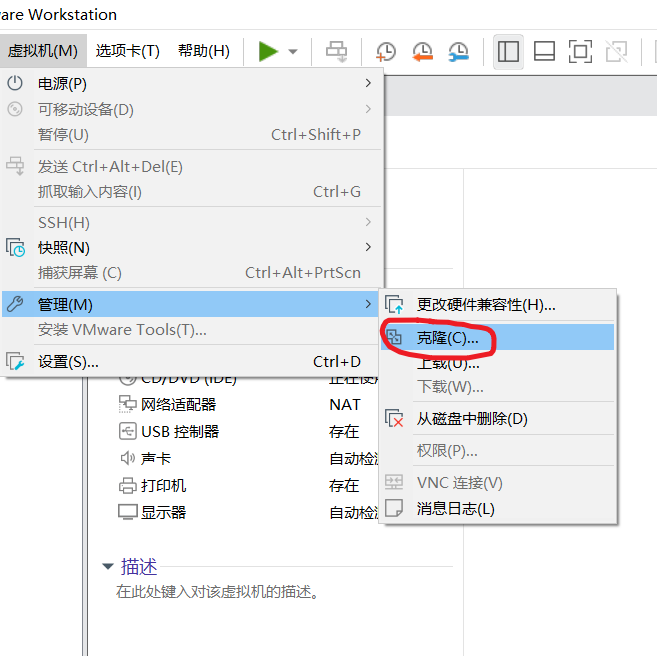
Task: Select 权限(P)... submenu entry
Action: [x=497, y=451]
